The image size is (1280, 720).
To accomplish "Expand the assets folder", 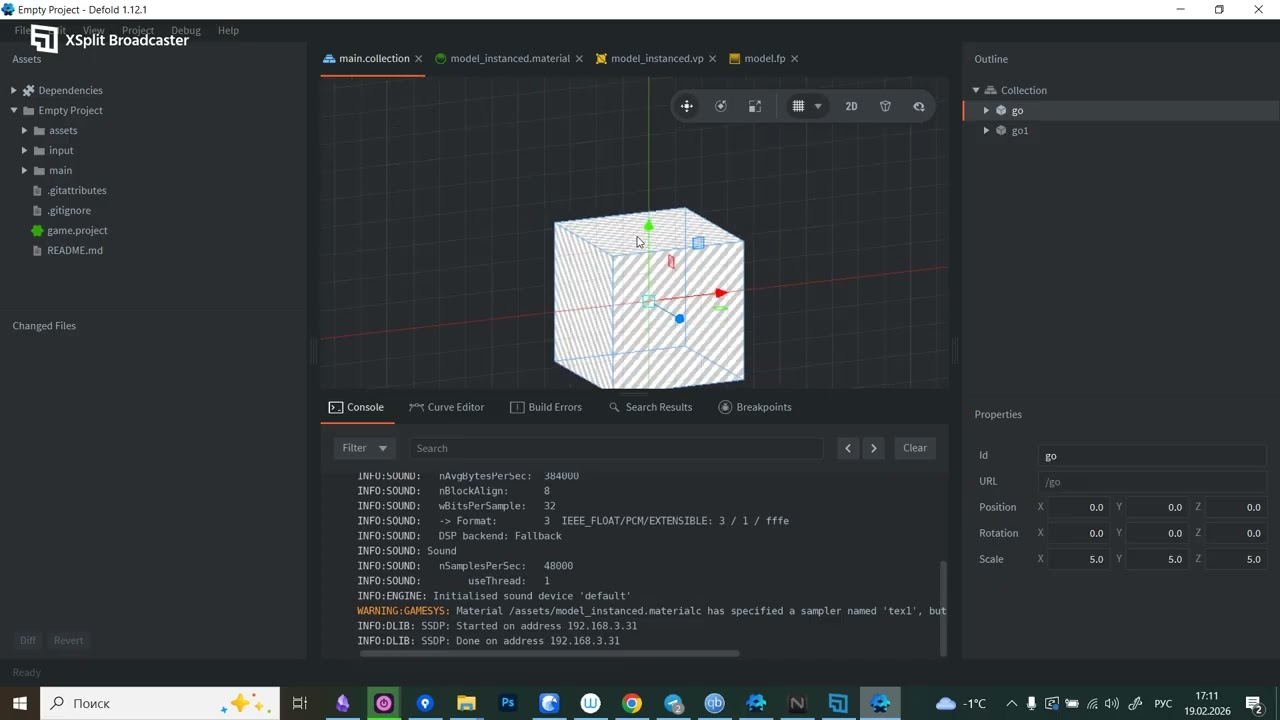I will [25, 130].
